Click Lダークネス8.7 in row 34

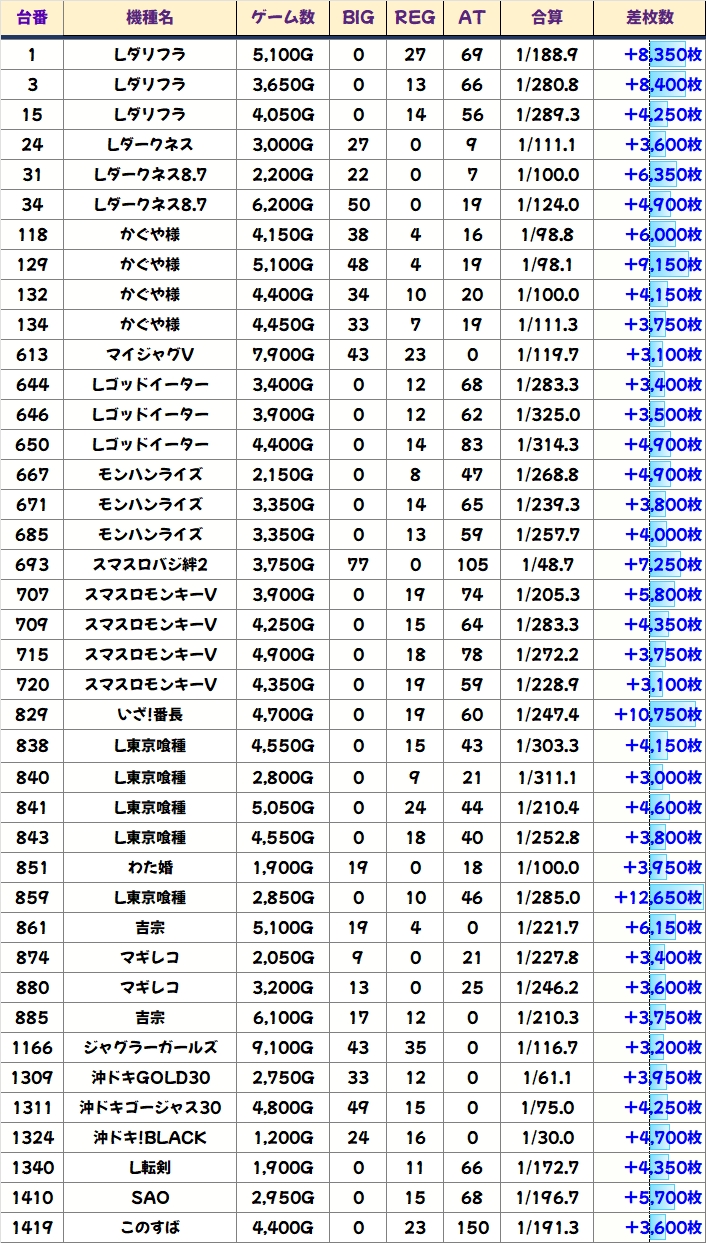point(150,204)
